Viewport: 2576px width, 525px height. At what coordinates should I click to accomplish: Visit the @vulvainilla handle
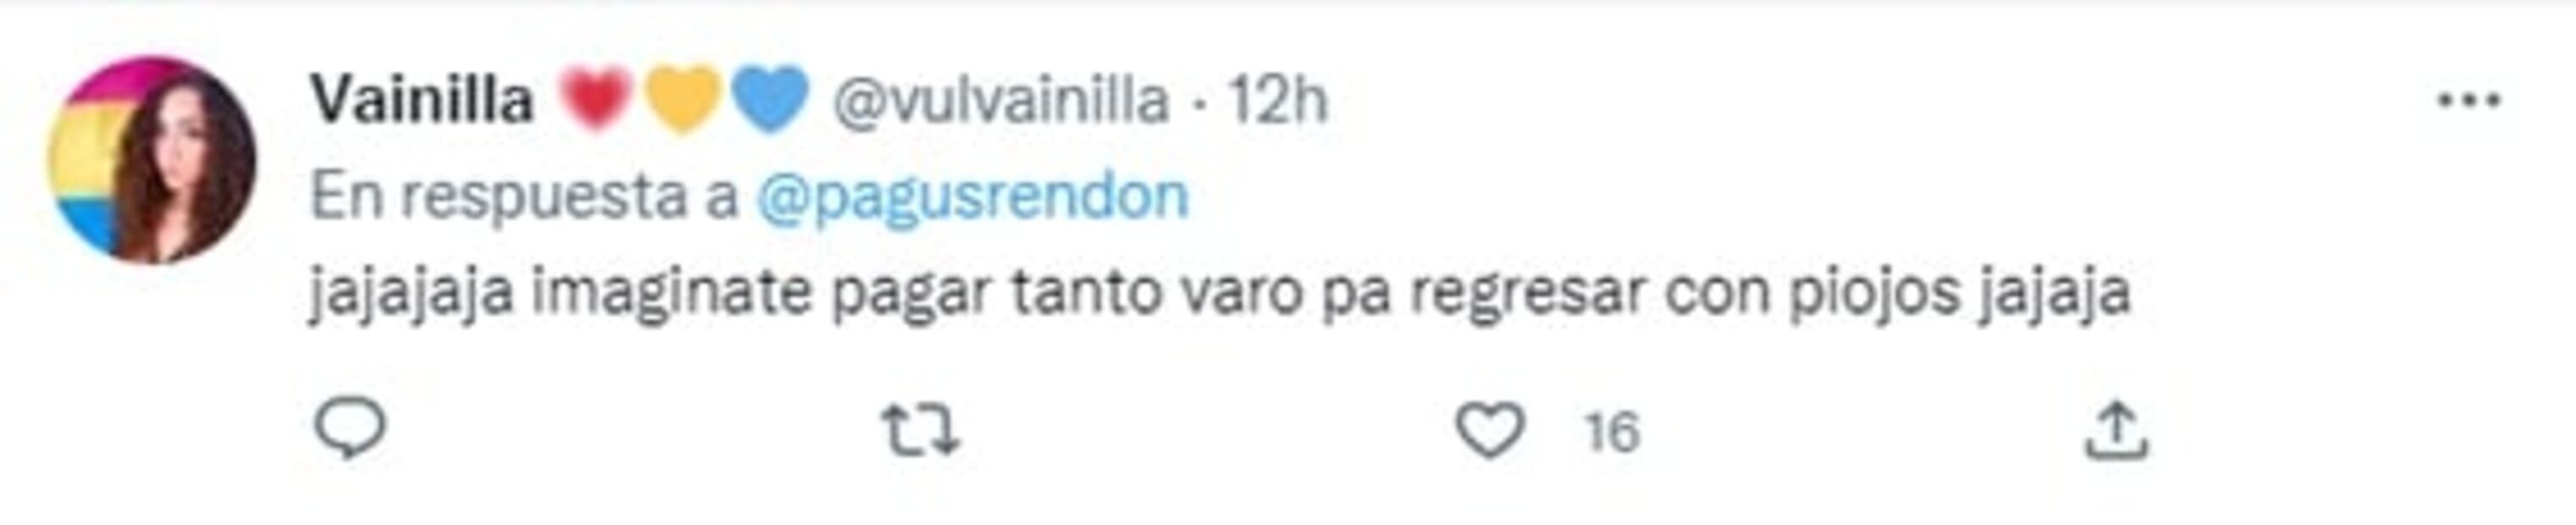tap(1001, 100)
